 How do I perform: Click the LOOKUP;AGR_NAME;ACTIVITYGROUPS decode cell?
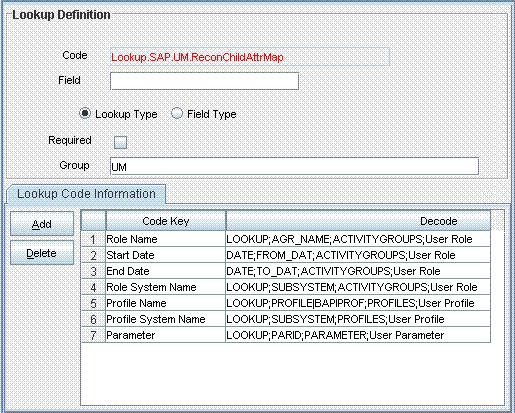tap(358, 239)
